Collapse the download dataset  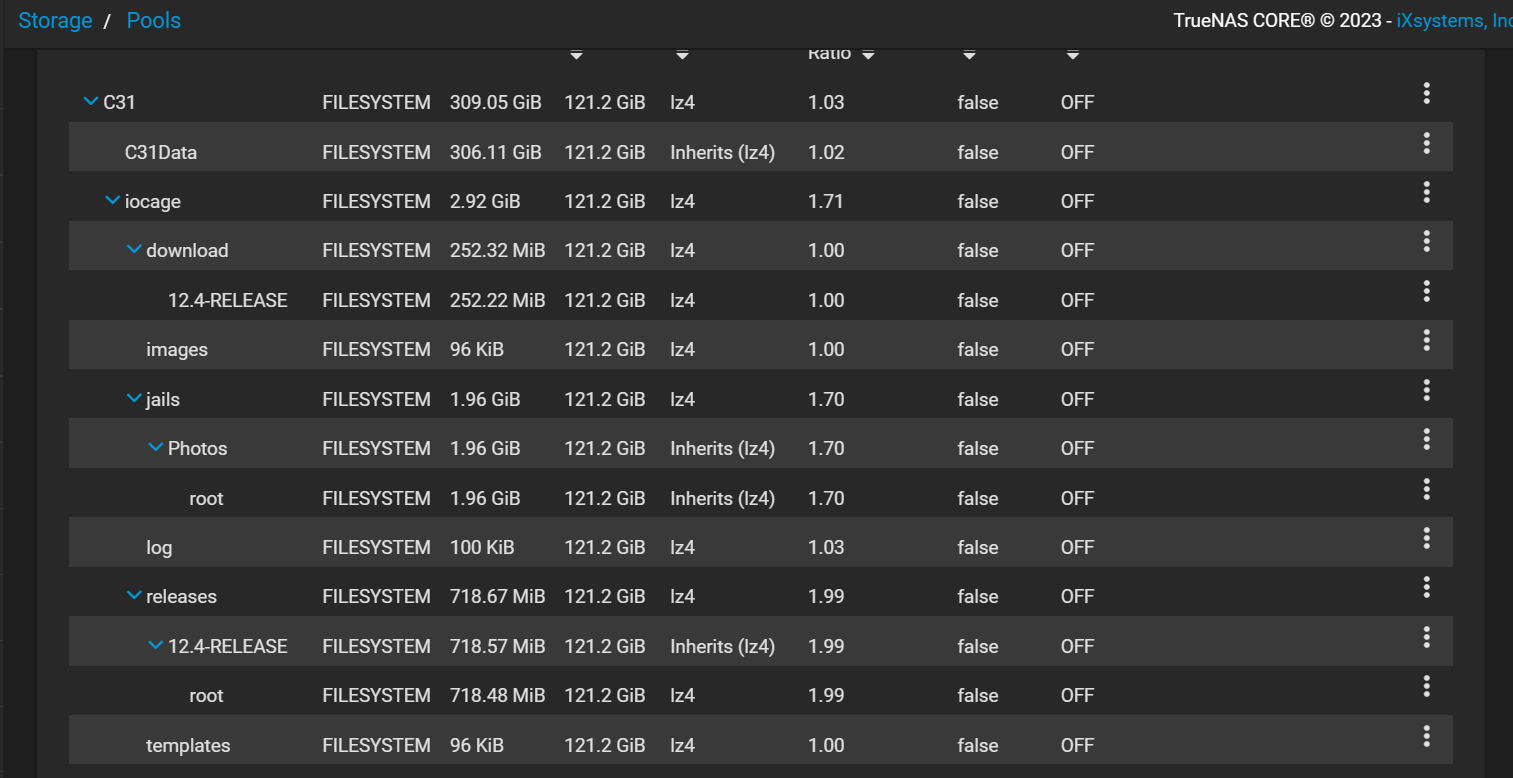(134, 250)
